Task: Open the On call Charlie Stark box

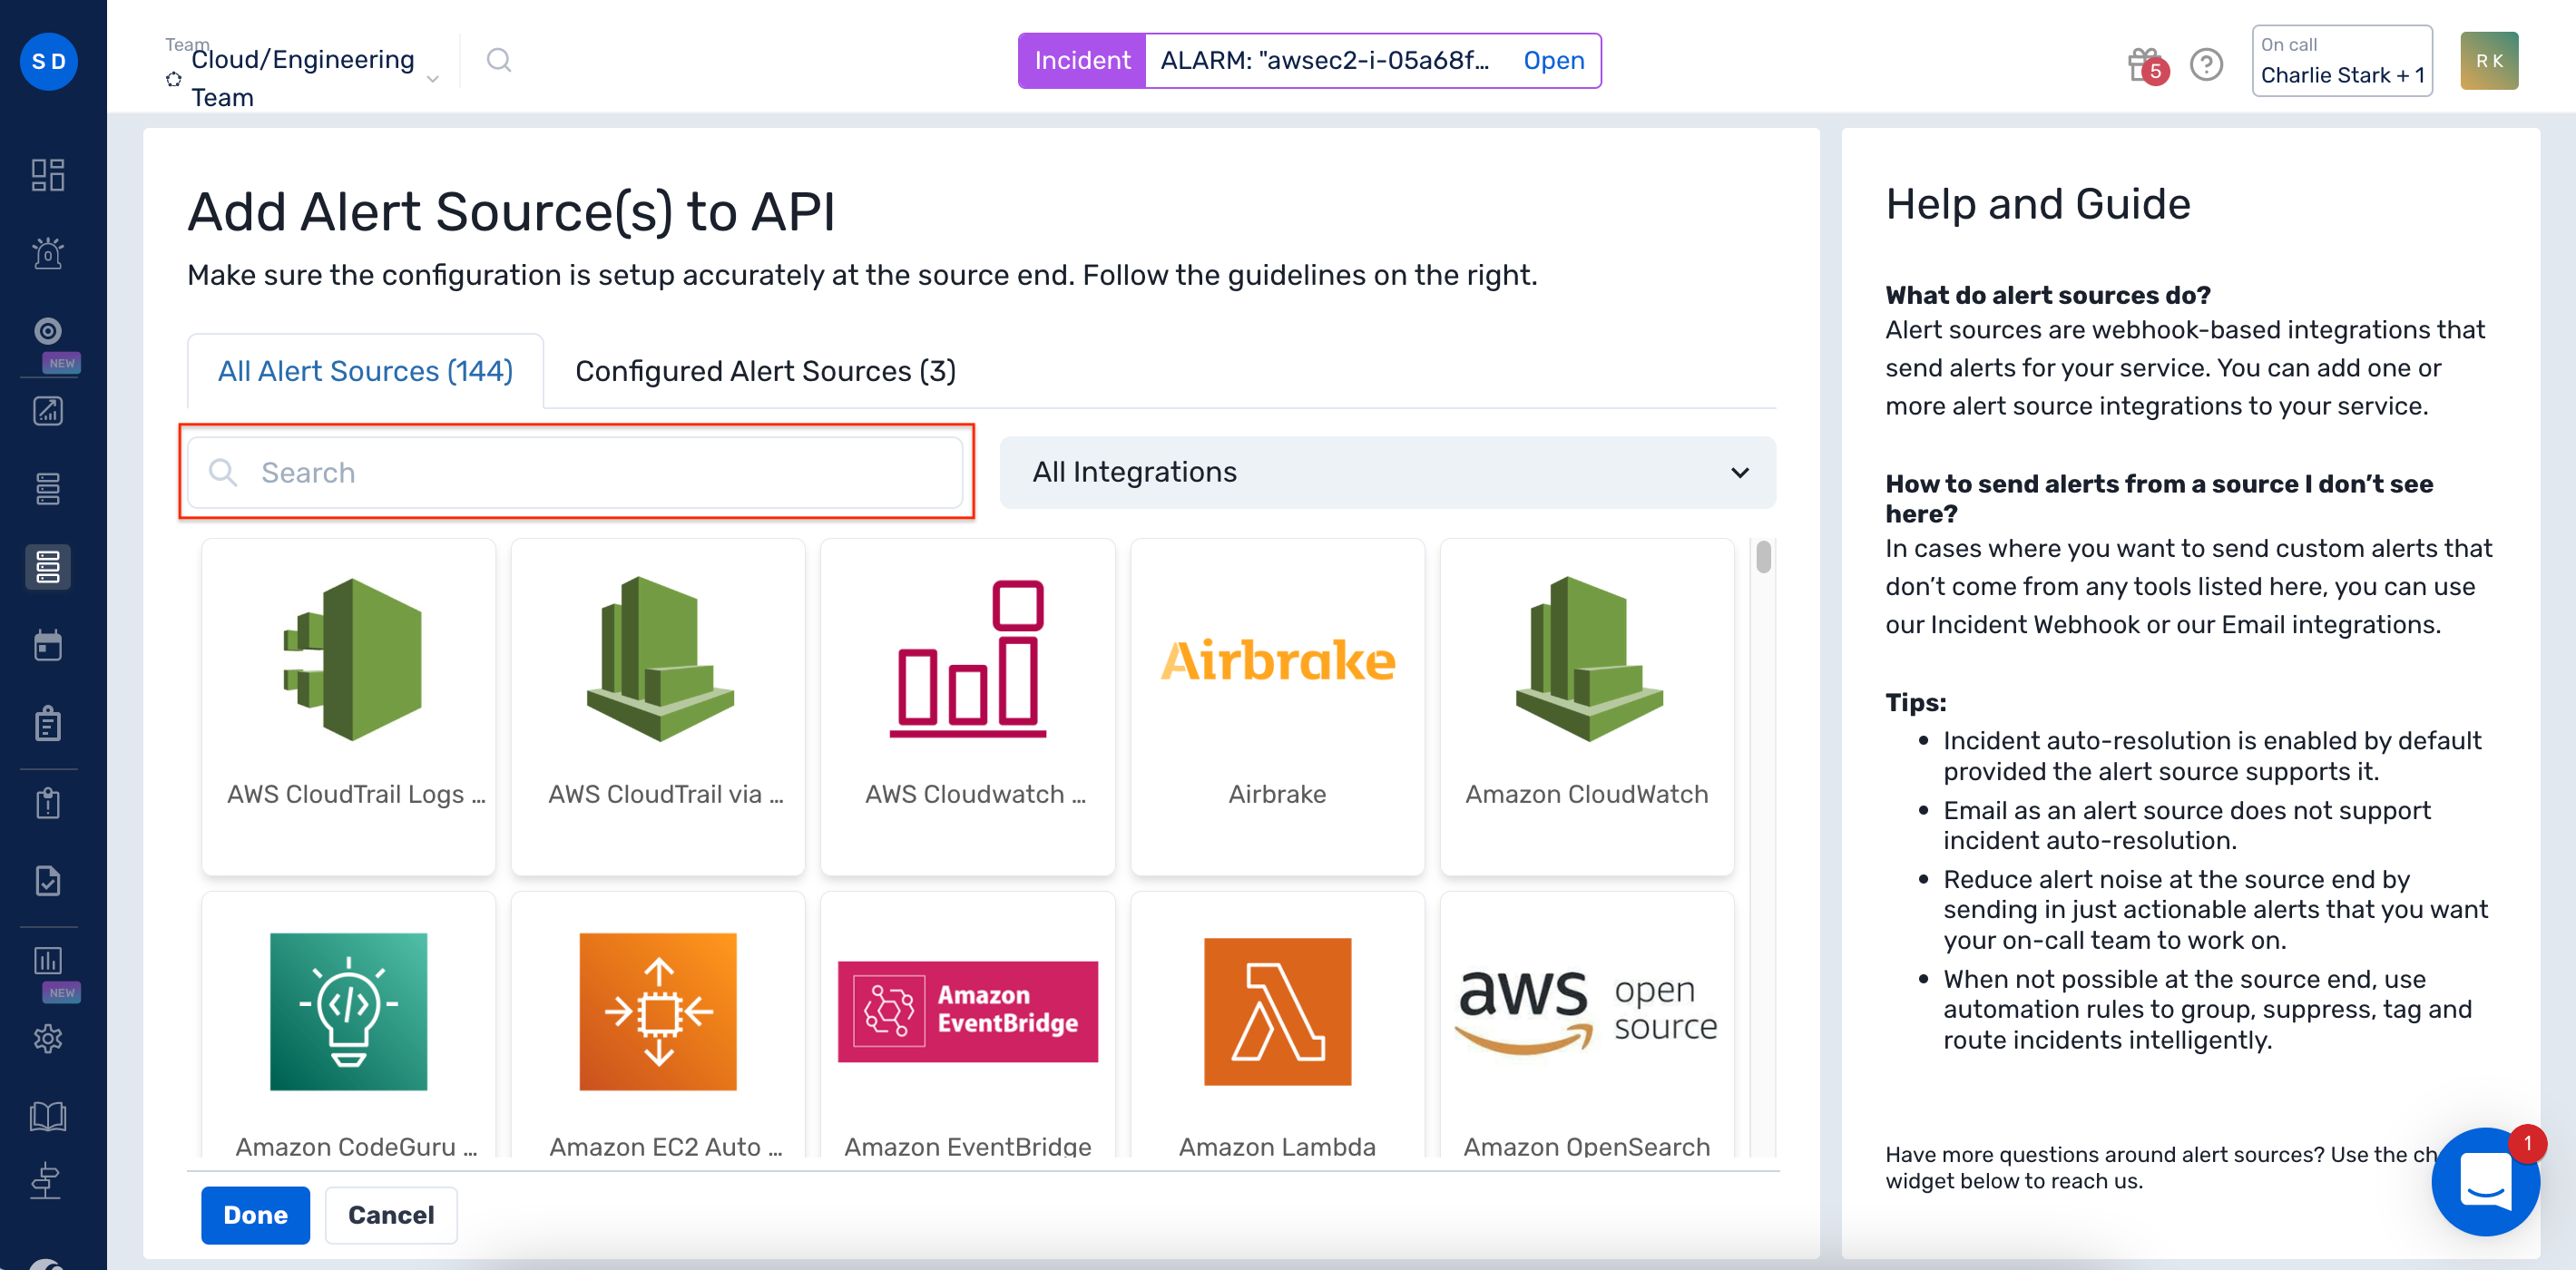Action: [2342, 61]
